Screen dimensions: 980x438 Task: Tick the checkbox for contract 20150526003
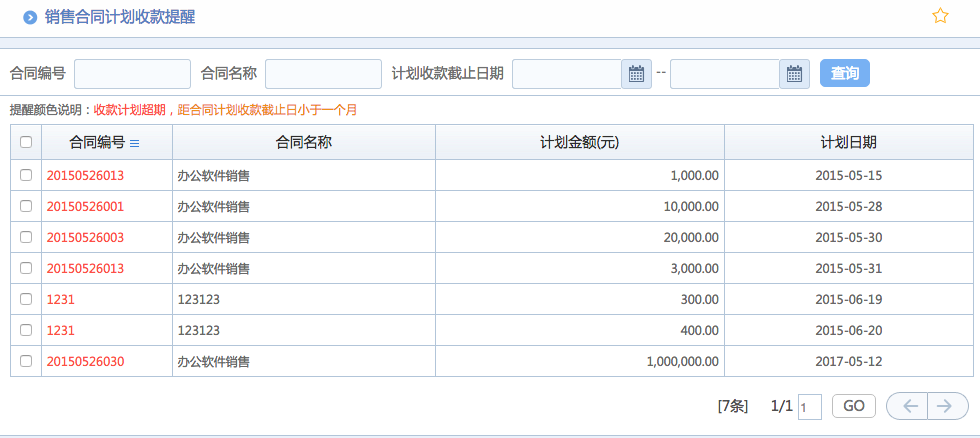(26, 237)
